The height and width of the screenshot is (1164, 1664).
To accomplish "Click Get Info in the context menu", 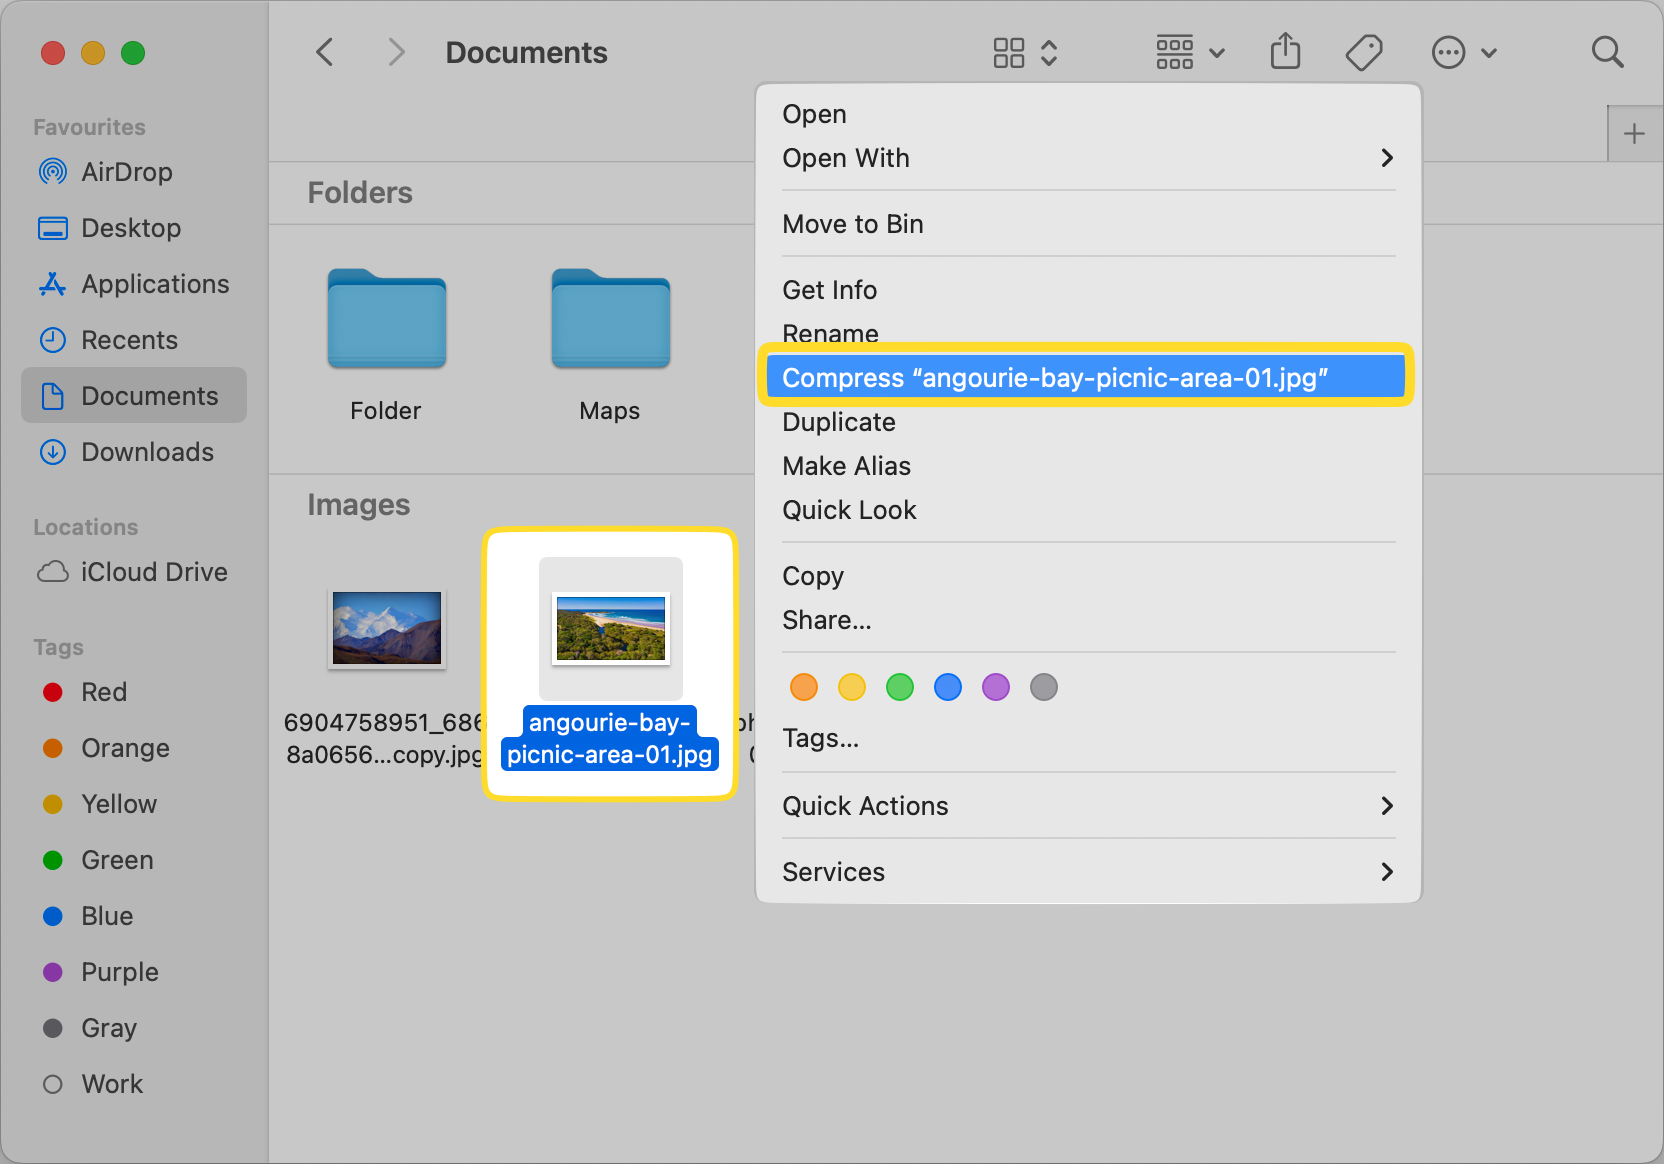I will point(829,289).
